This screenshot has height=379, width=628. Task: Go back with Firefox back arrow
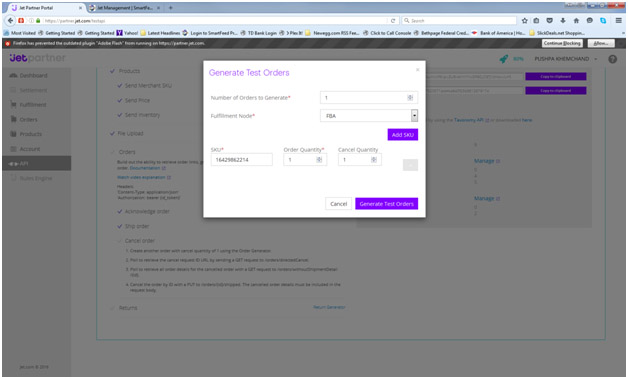pos(10,20)
